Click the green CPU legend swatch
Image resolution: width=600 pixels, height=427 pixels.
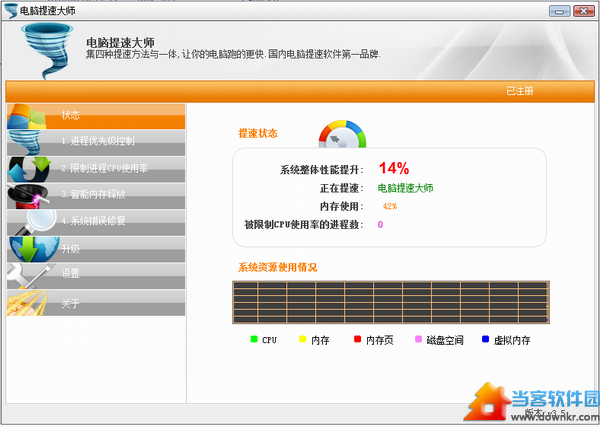[254, 339]
